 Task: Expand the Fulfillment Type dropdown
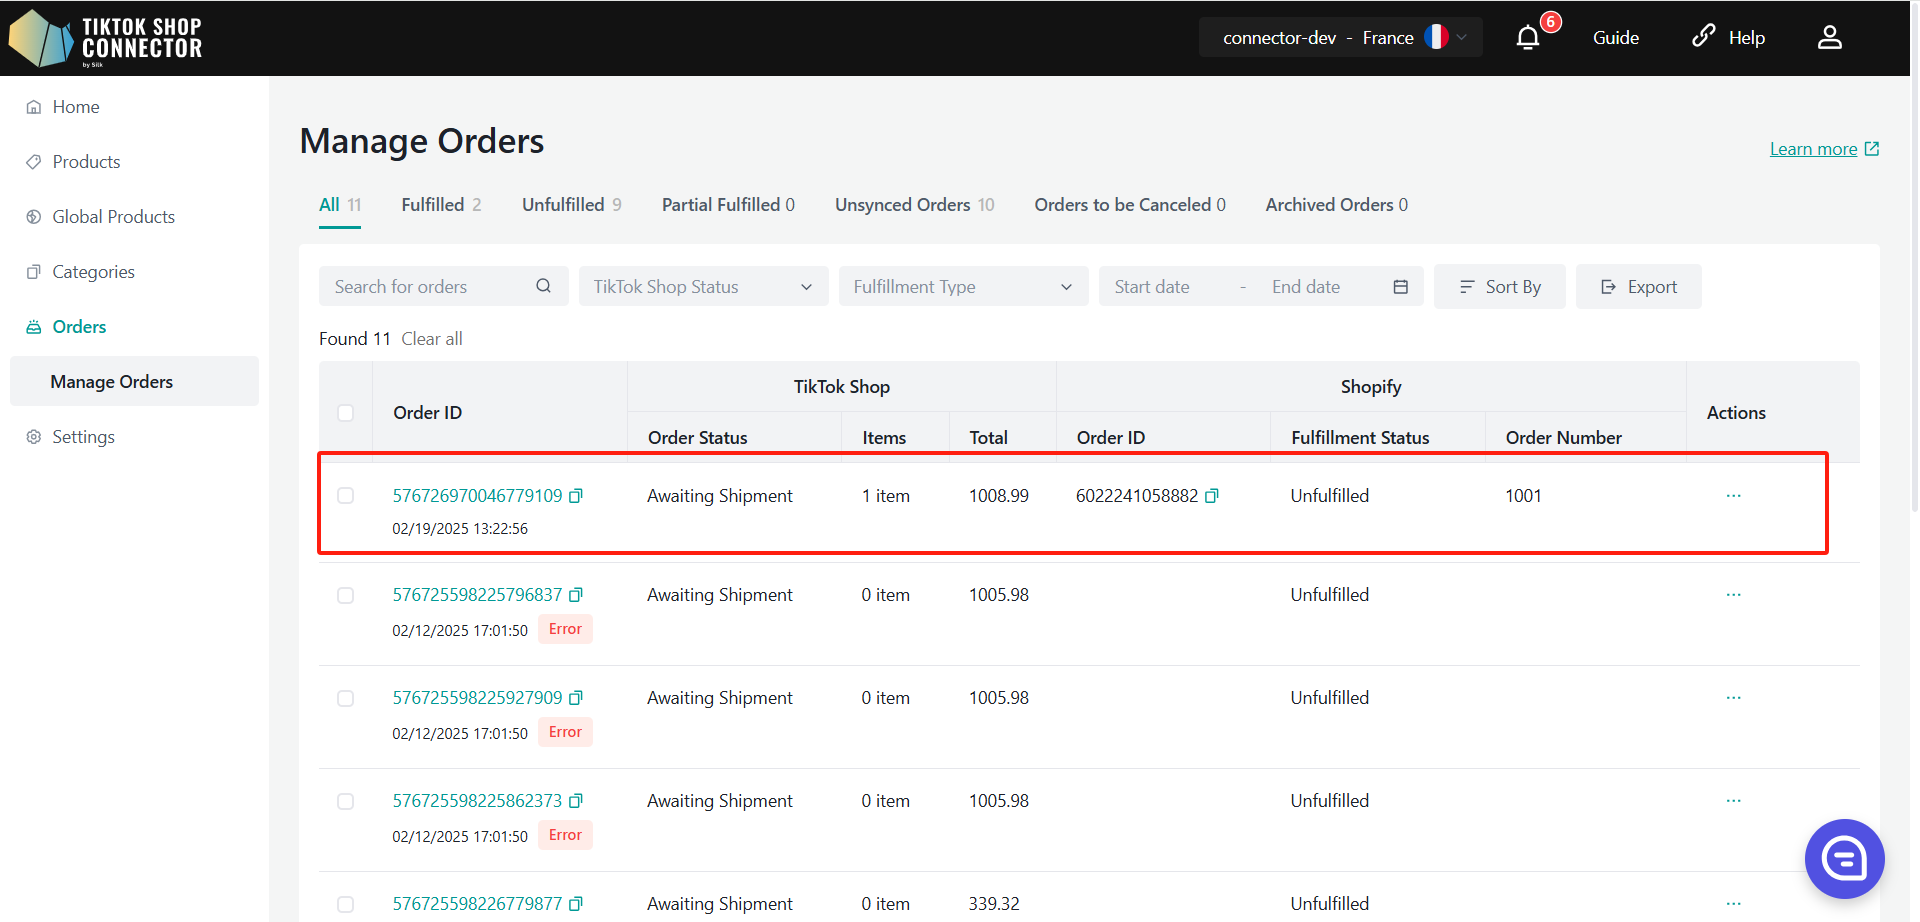[964, 287]
